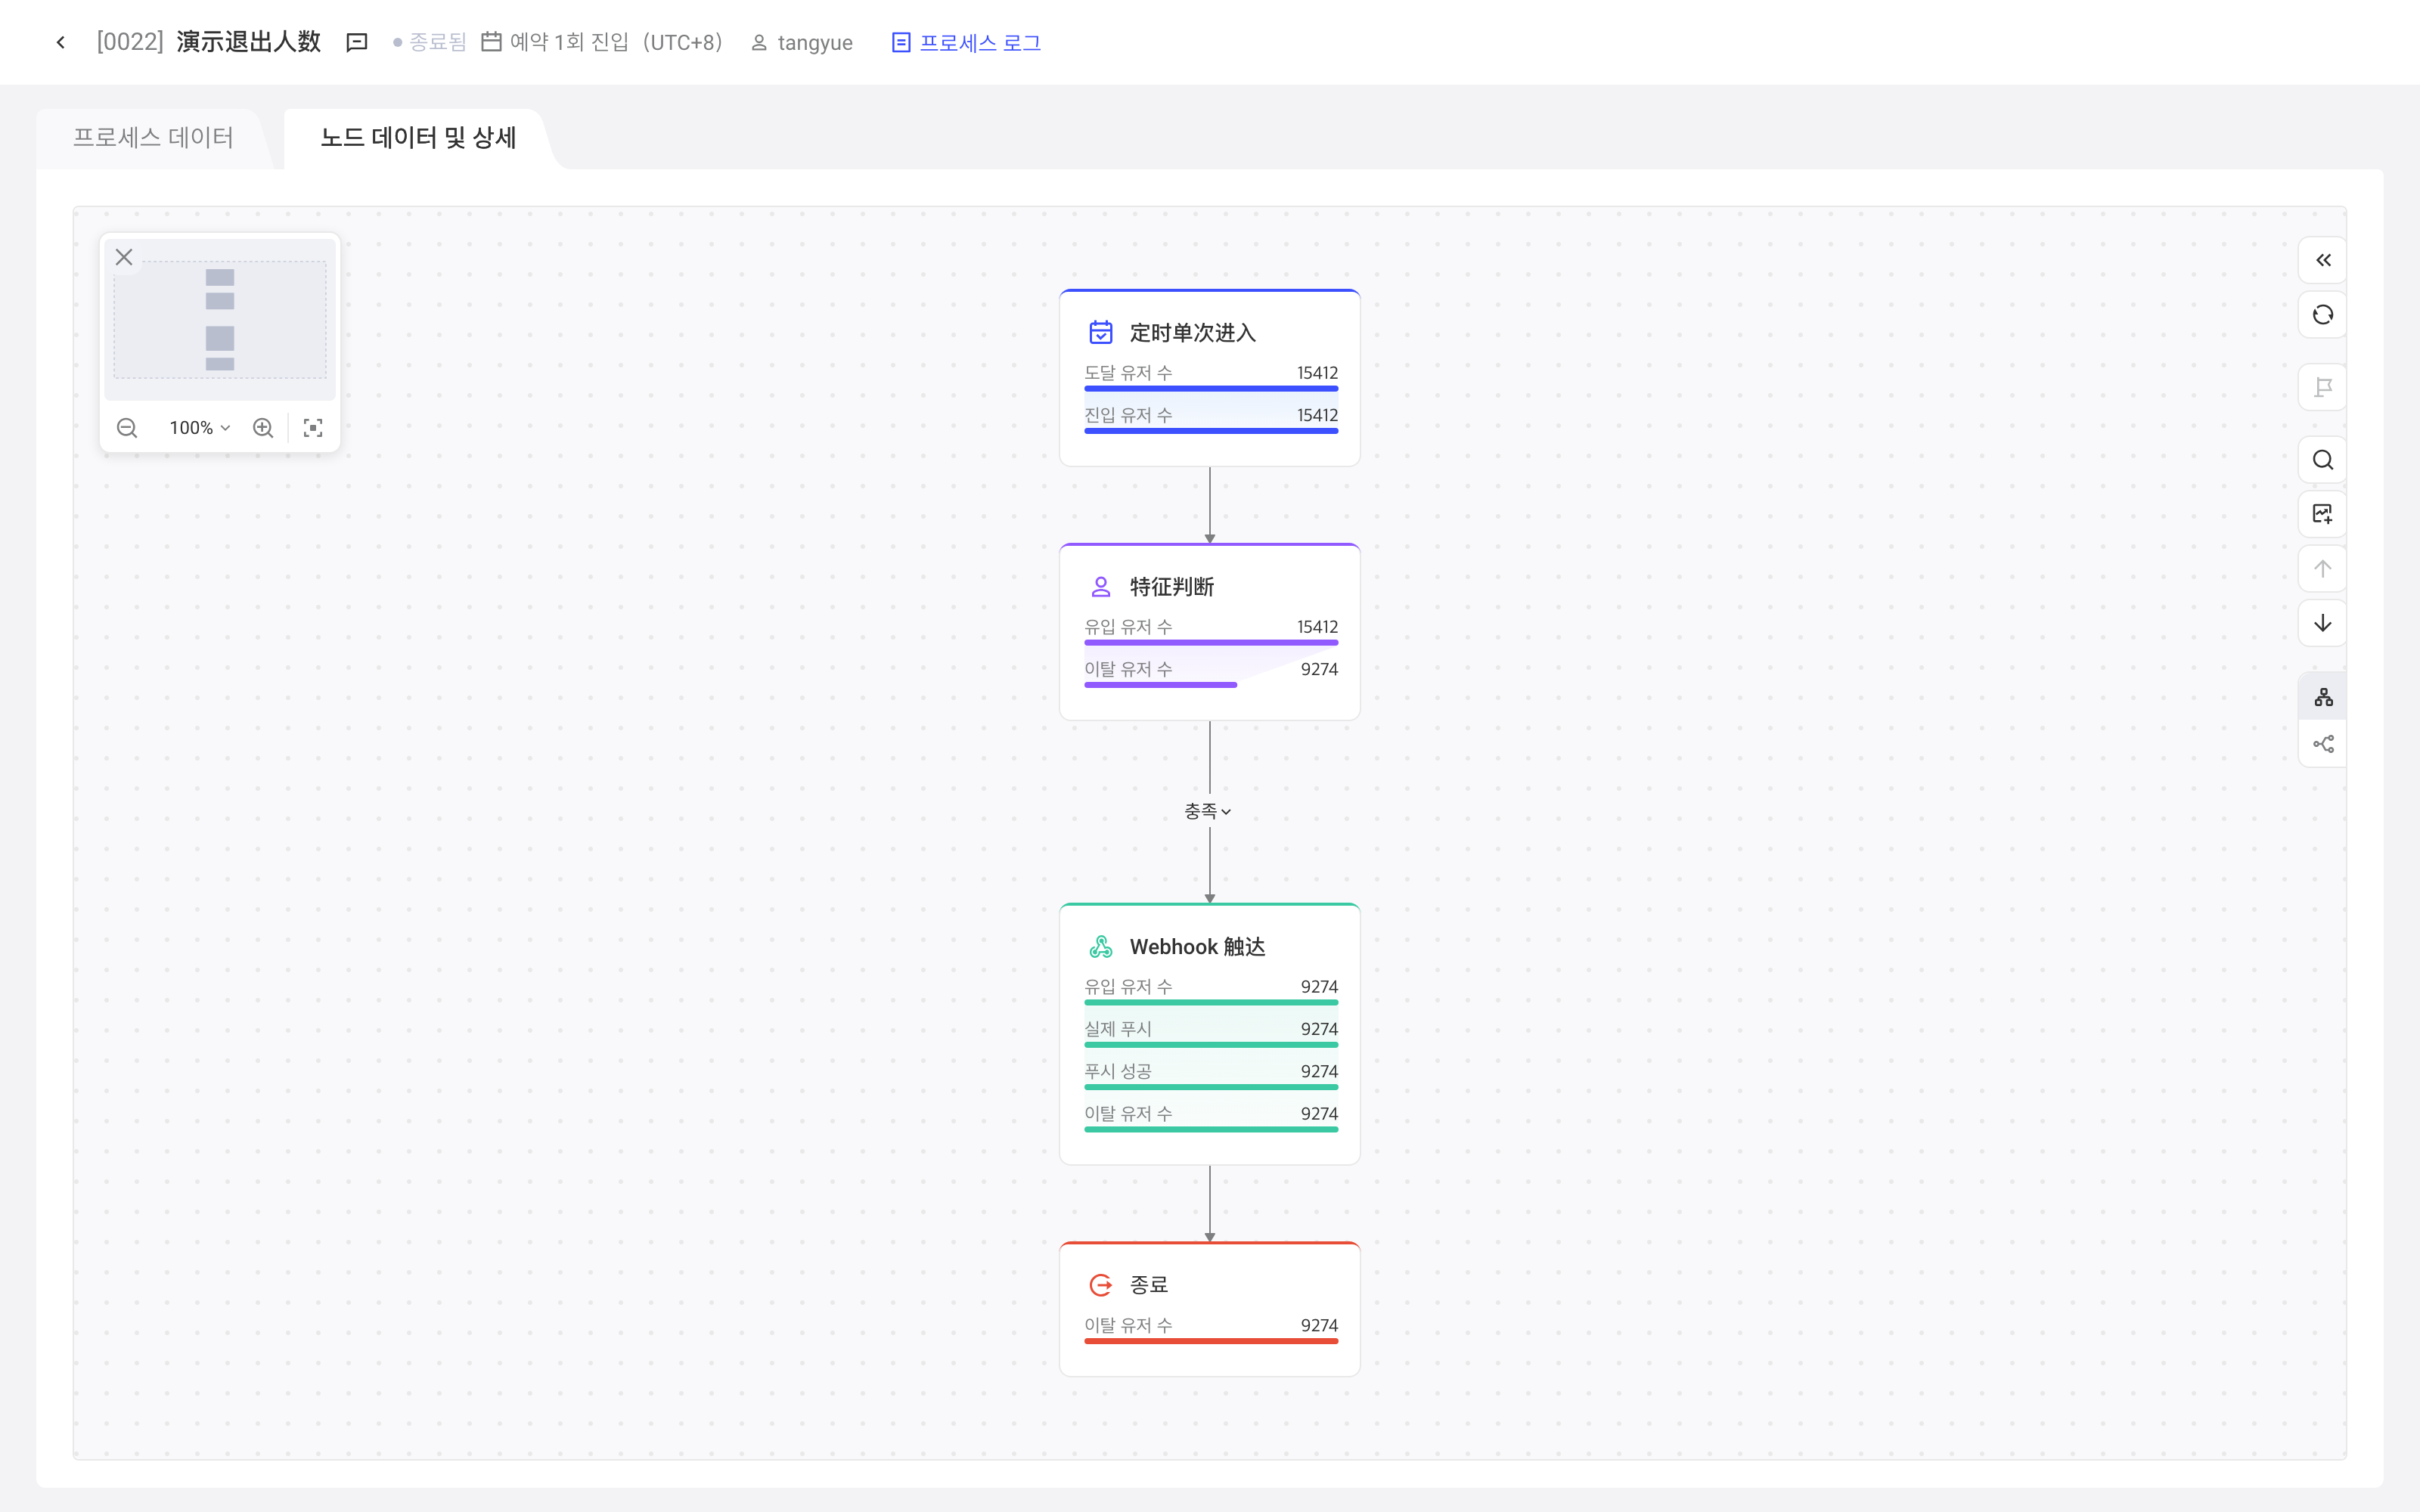
Task: Expand the 충족 branch label dropdown
Action: coord(1208,811)
